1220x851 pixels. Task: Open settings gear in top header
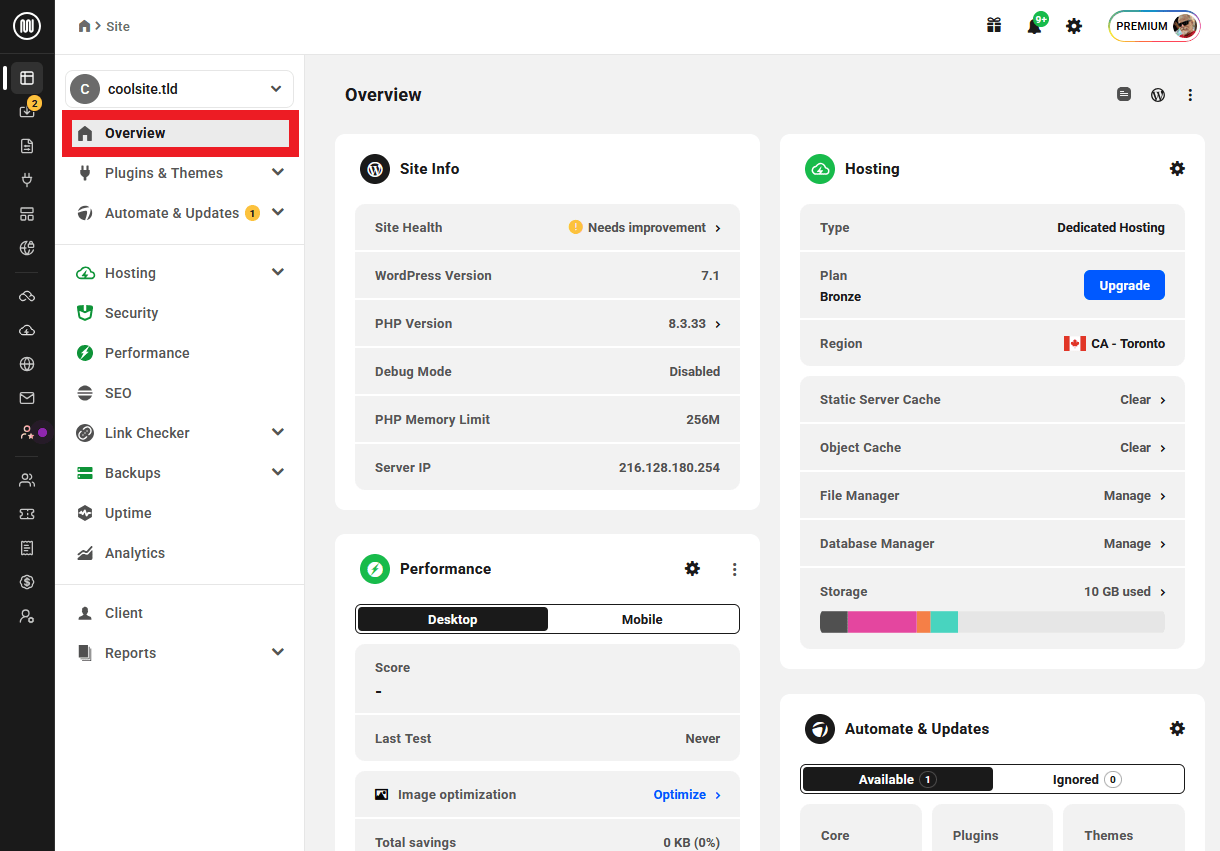point(1074,26)
